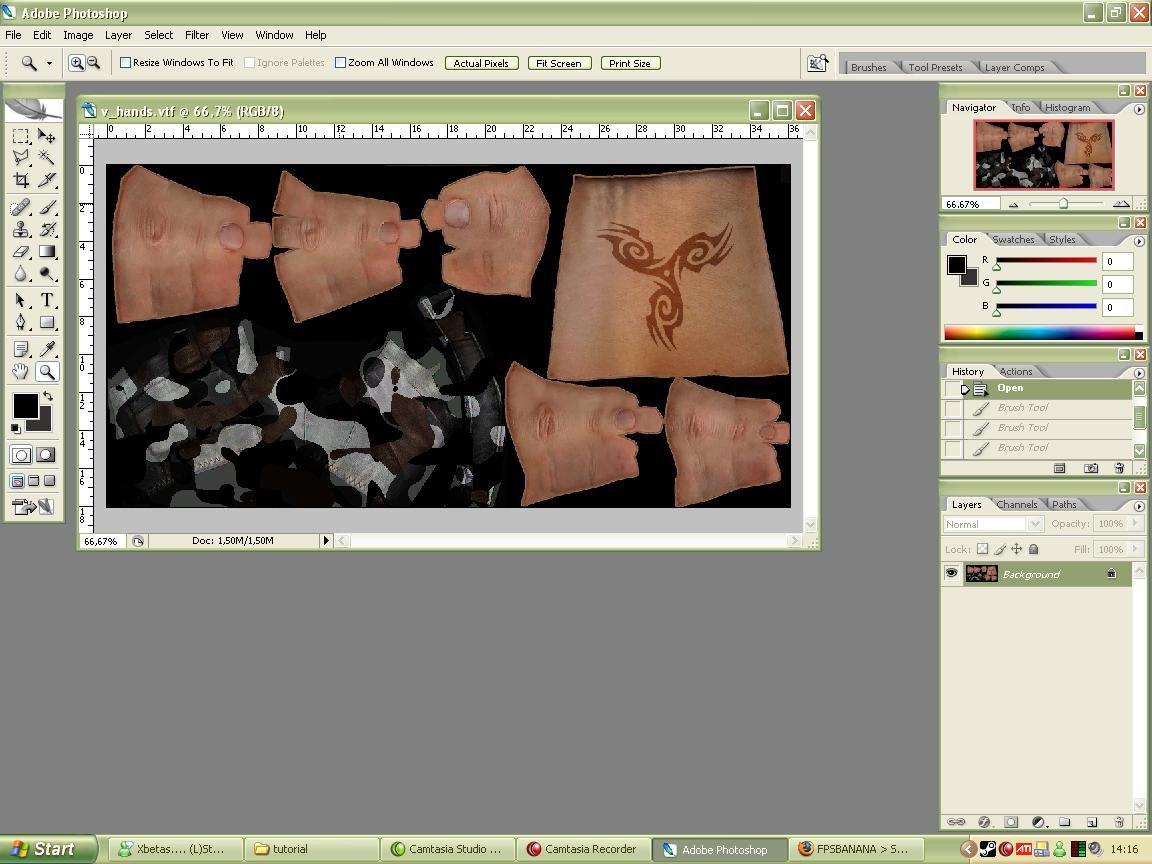The height and width of the screenshot is (864, 1152).
Task: Open the Zoom tool preset picker dropdown
Action: pyautogui.click(x=49, y=63)
